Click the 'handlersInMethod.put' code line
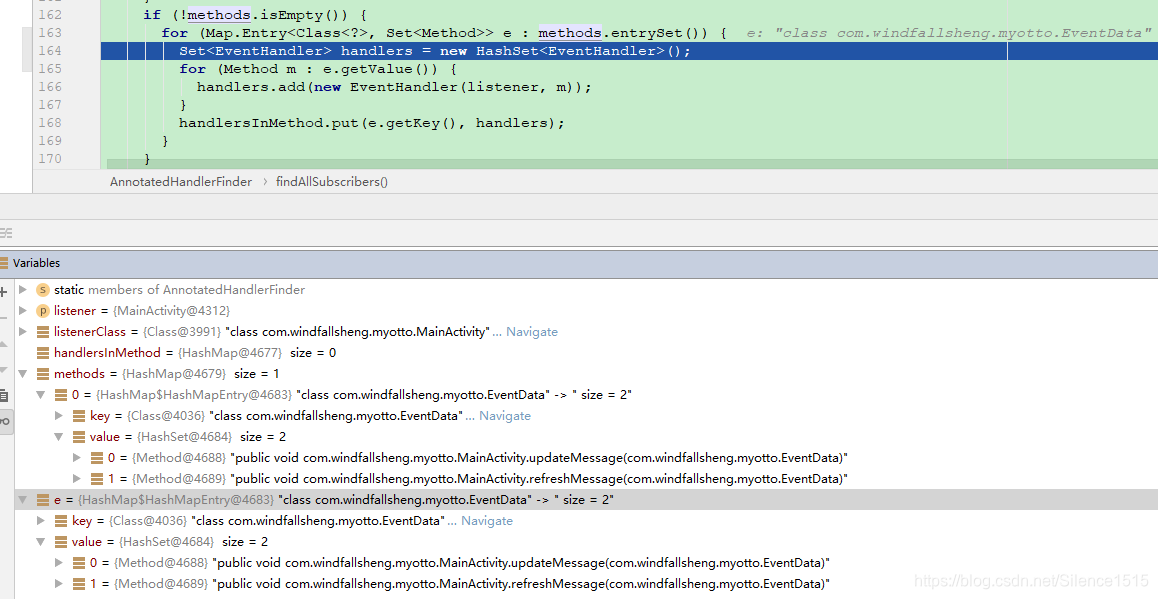 tap(371, 123)
